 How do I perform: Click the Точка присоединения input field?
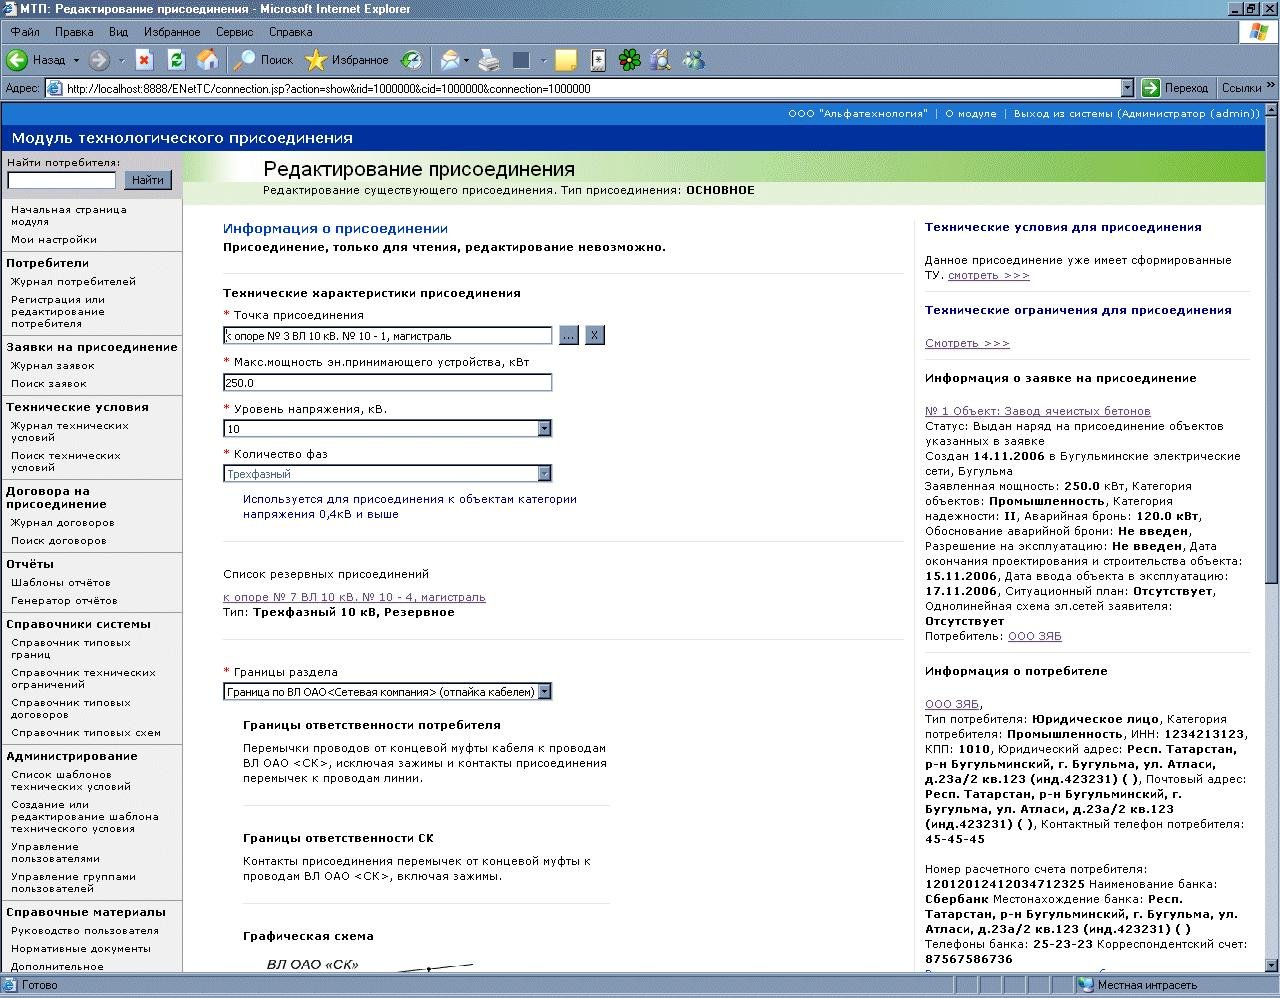388,336
